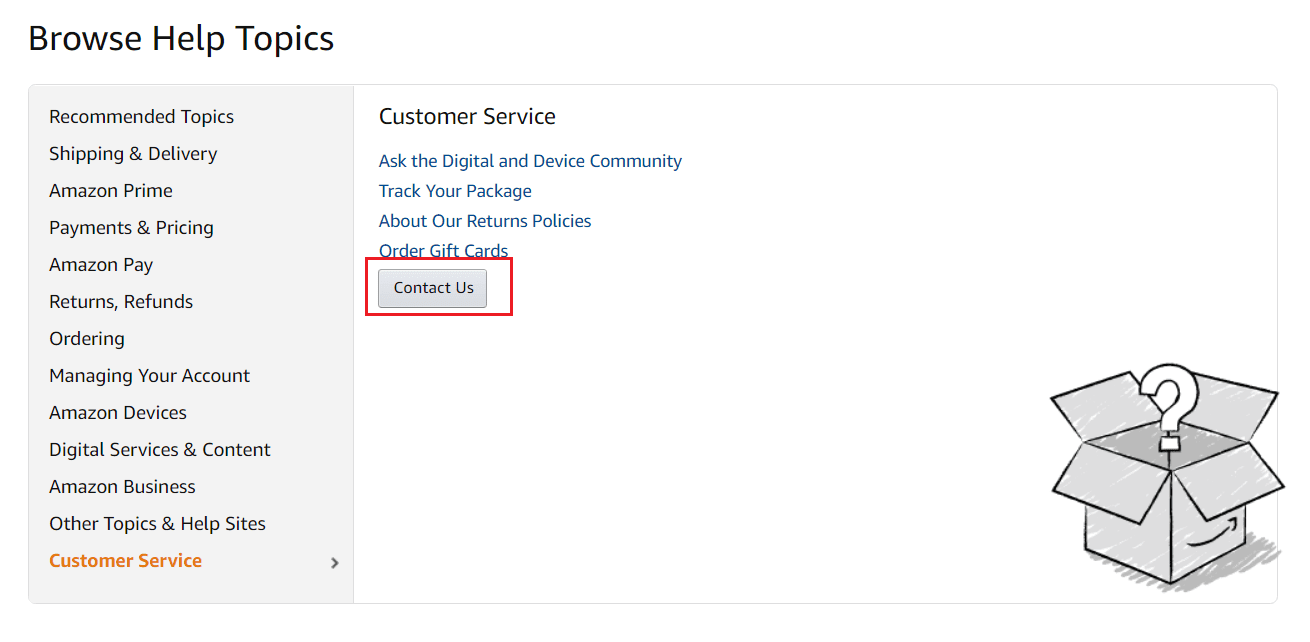Click the Browse Help Topics heading
Viewport: 1310px width, 642px height.
(x=181, y=39)
